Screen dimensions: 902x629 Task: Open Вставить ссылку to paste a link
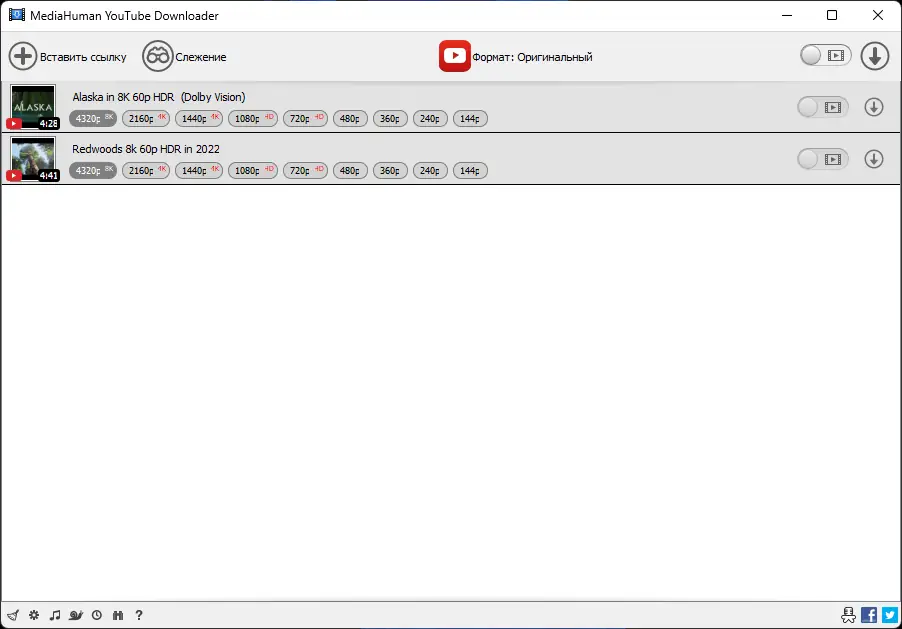coord(67,56)
